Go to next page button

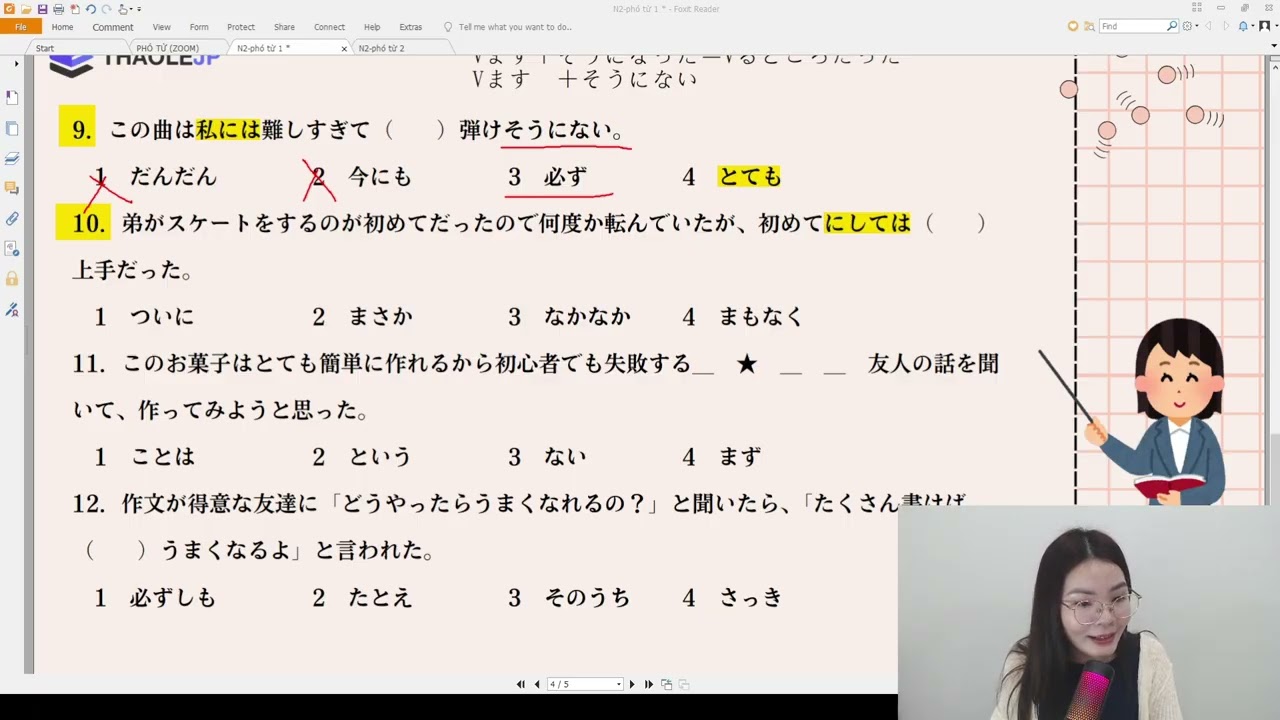[x=632, y=684]
